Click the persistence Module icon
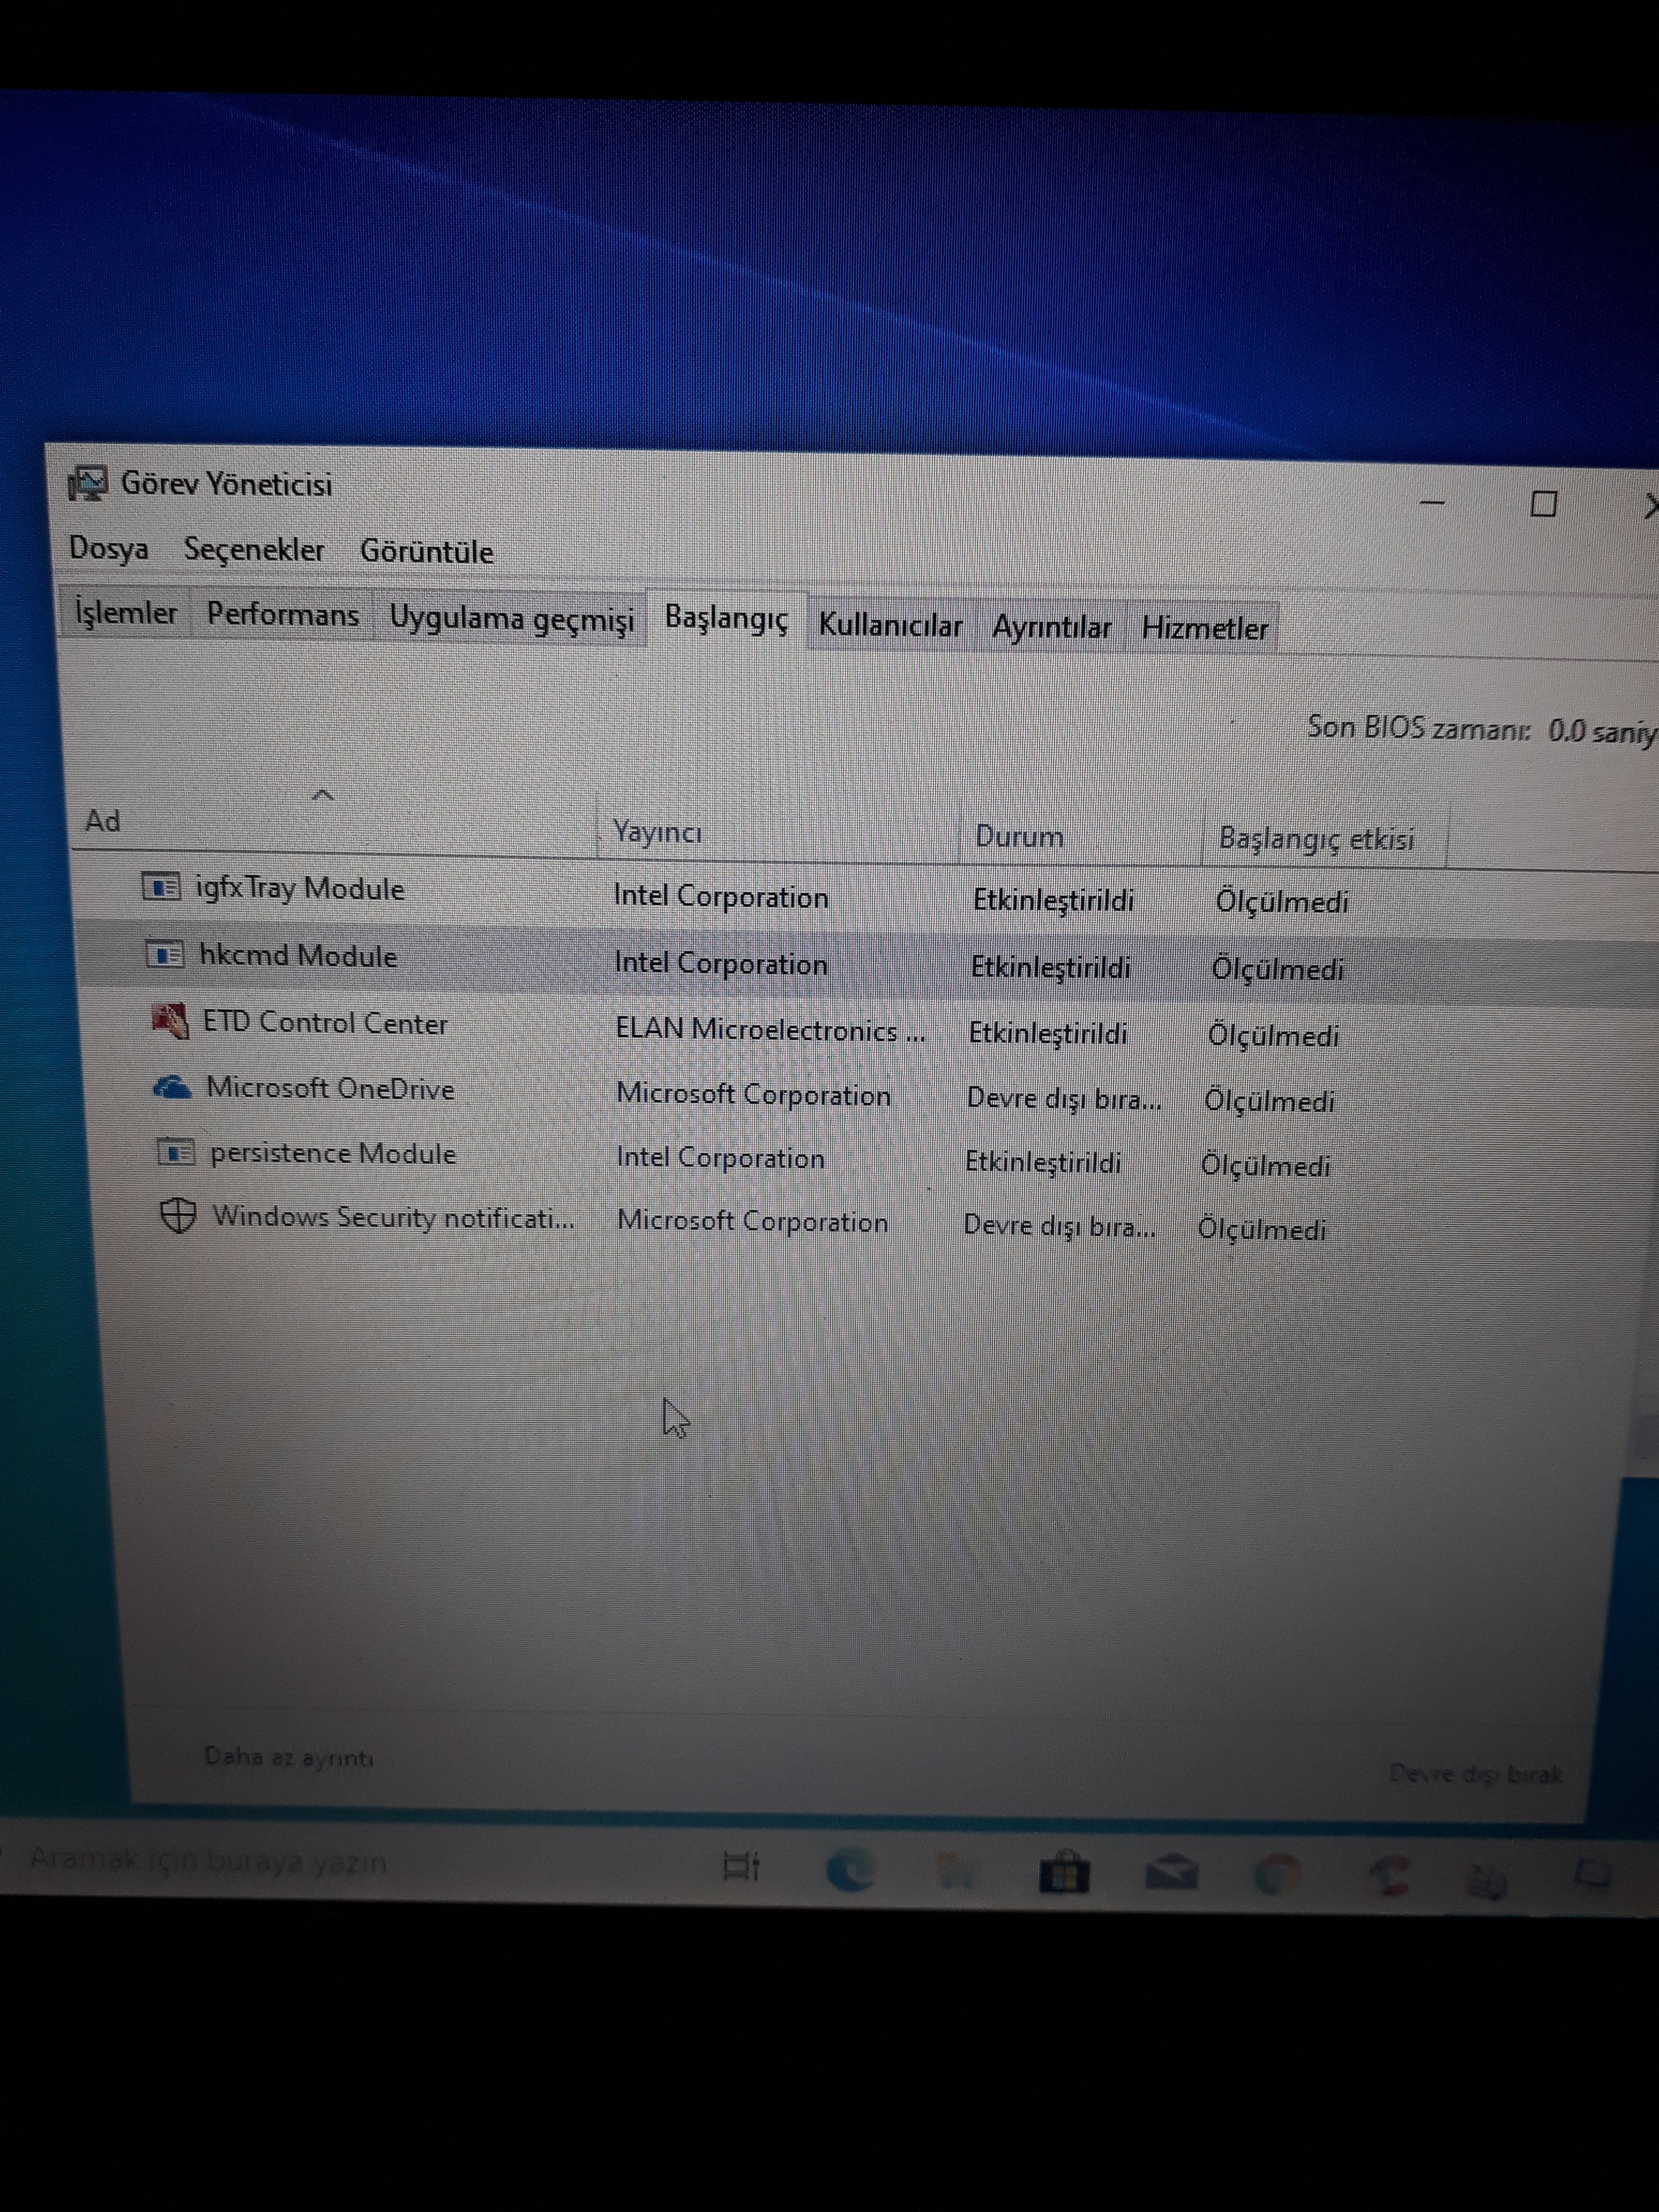Viewport: 1659px width, 2212px height. coord(176,1152)
